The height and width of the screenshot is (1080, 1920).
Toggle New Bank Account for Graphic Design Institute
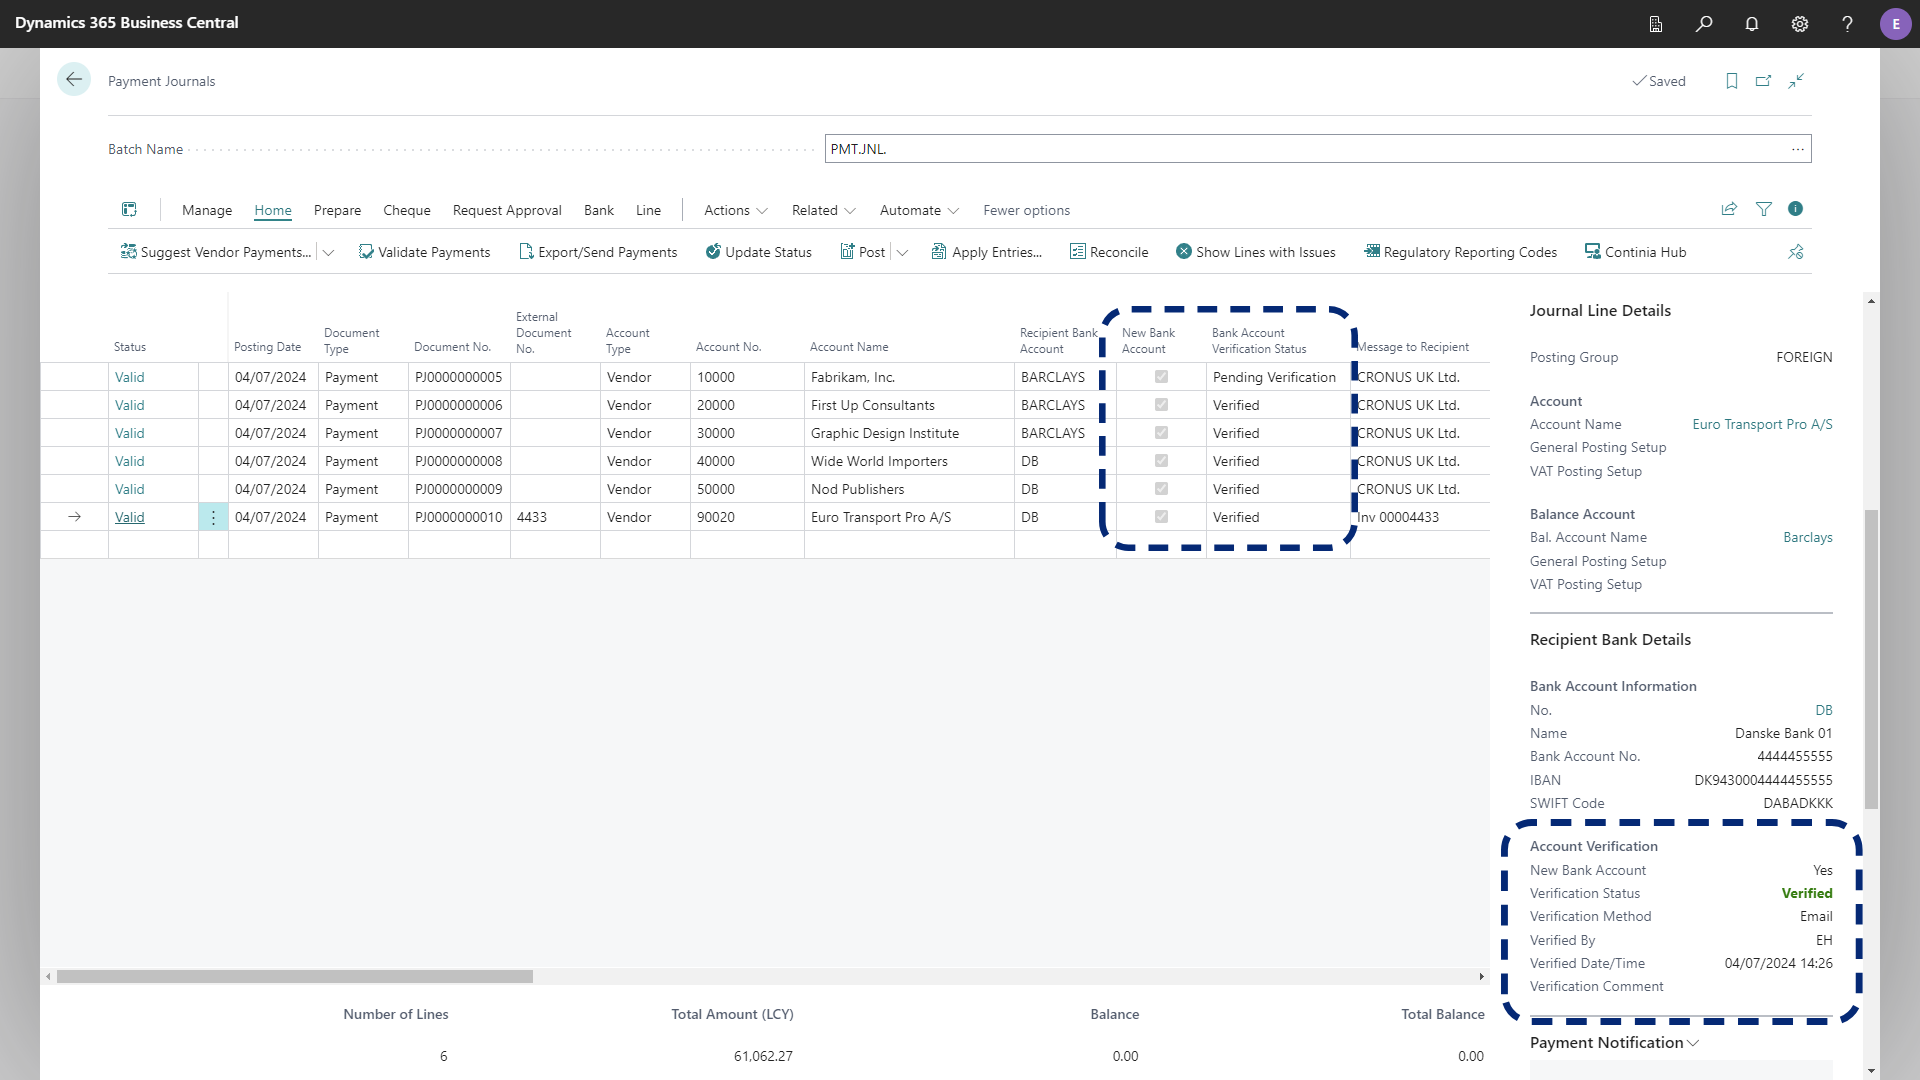(x=1161, y=433)
